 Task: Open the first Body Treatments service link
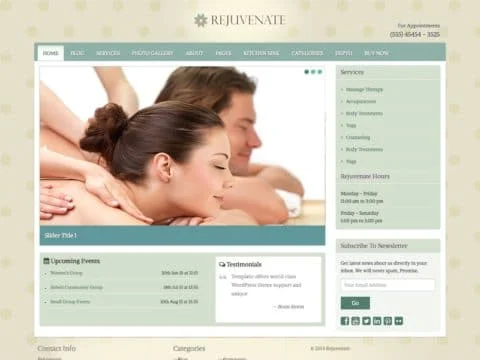364,113
